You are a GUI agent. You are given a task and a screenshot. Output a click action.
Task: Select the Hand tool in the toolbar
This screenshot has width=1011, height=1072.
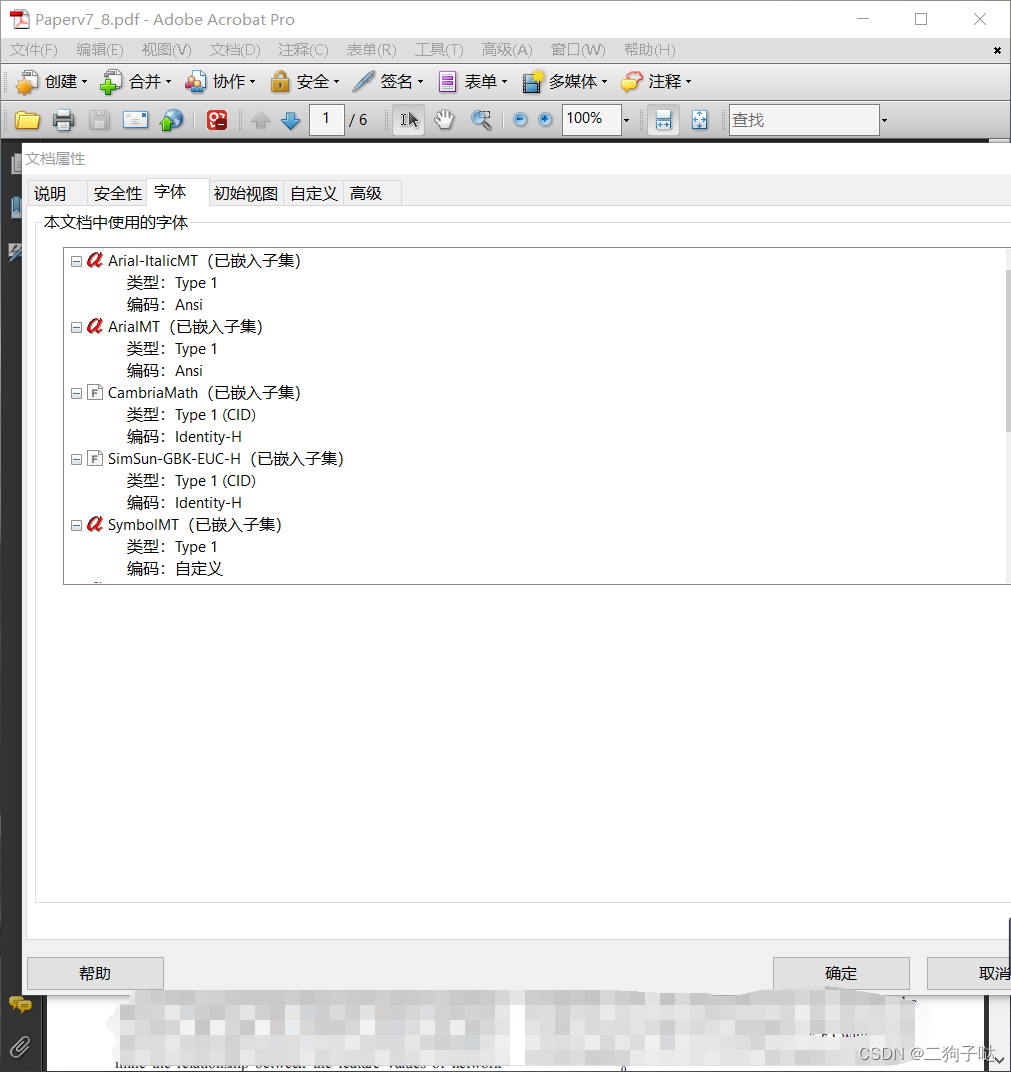444,119
